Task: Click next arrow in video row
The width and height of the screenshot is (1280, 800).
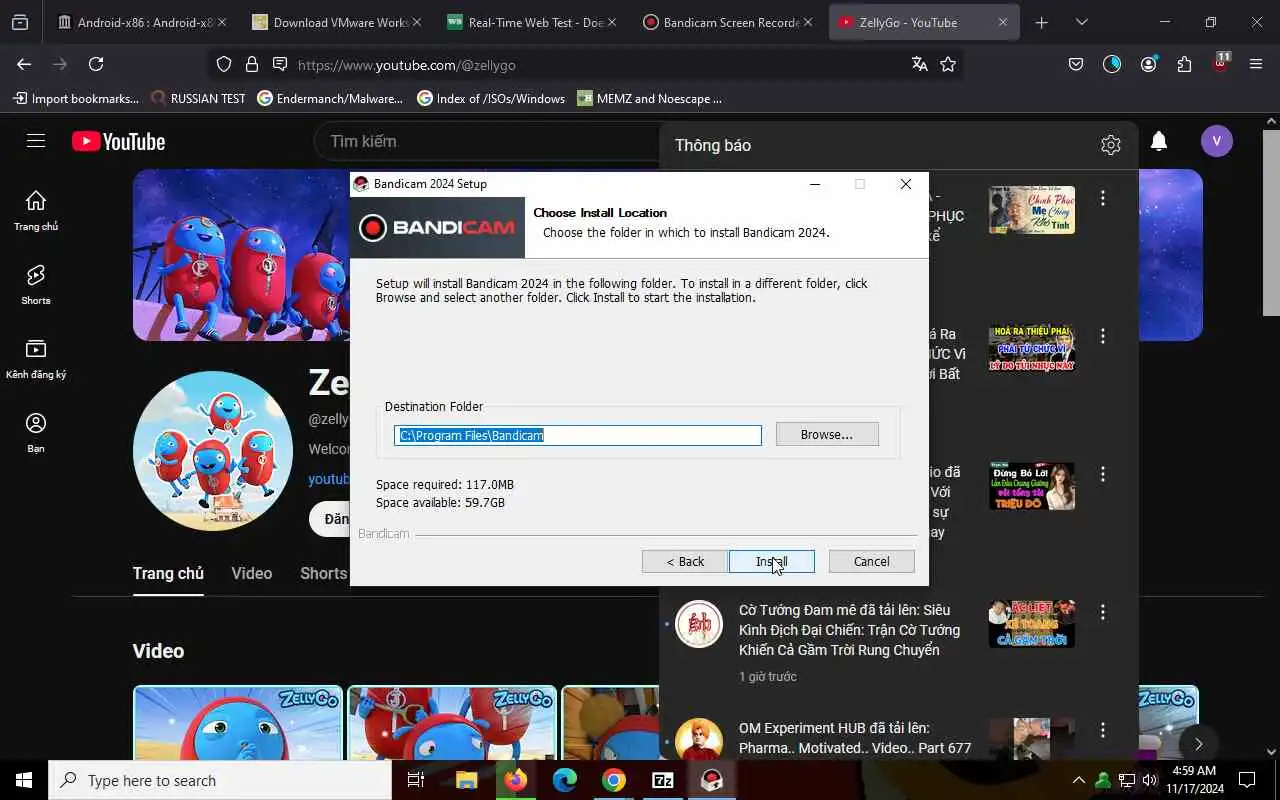Action: coord(1198,744)
